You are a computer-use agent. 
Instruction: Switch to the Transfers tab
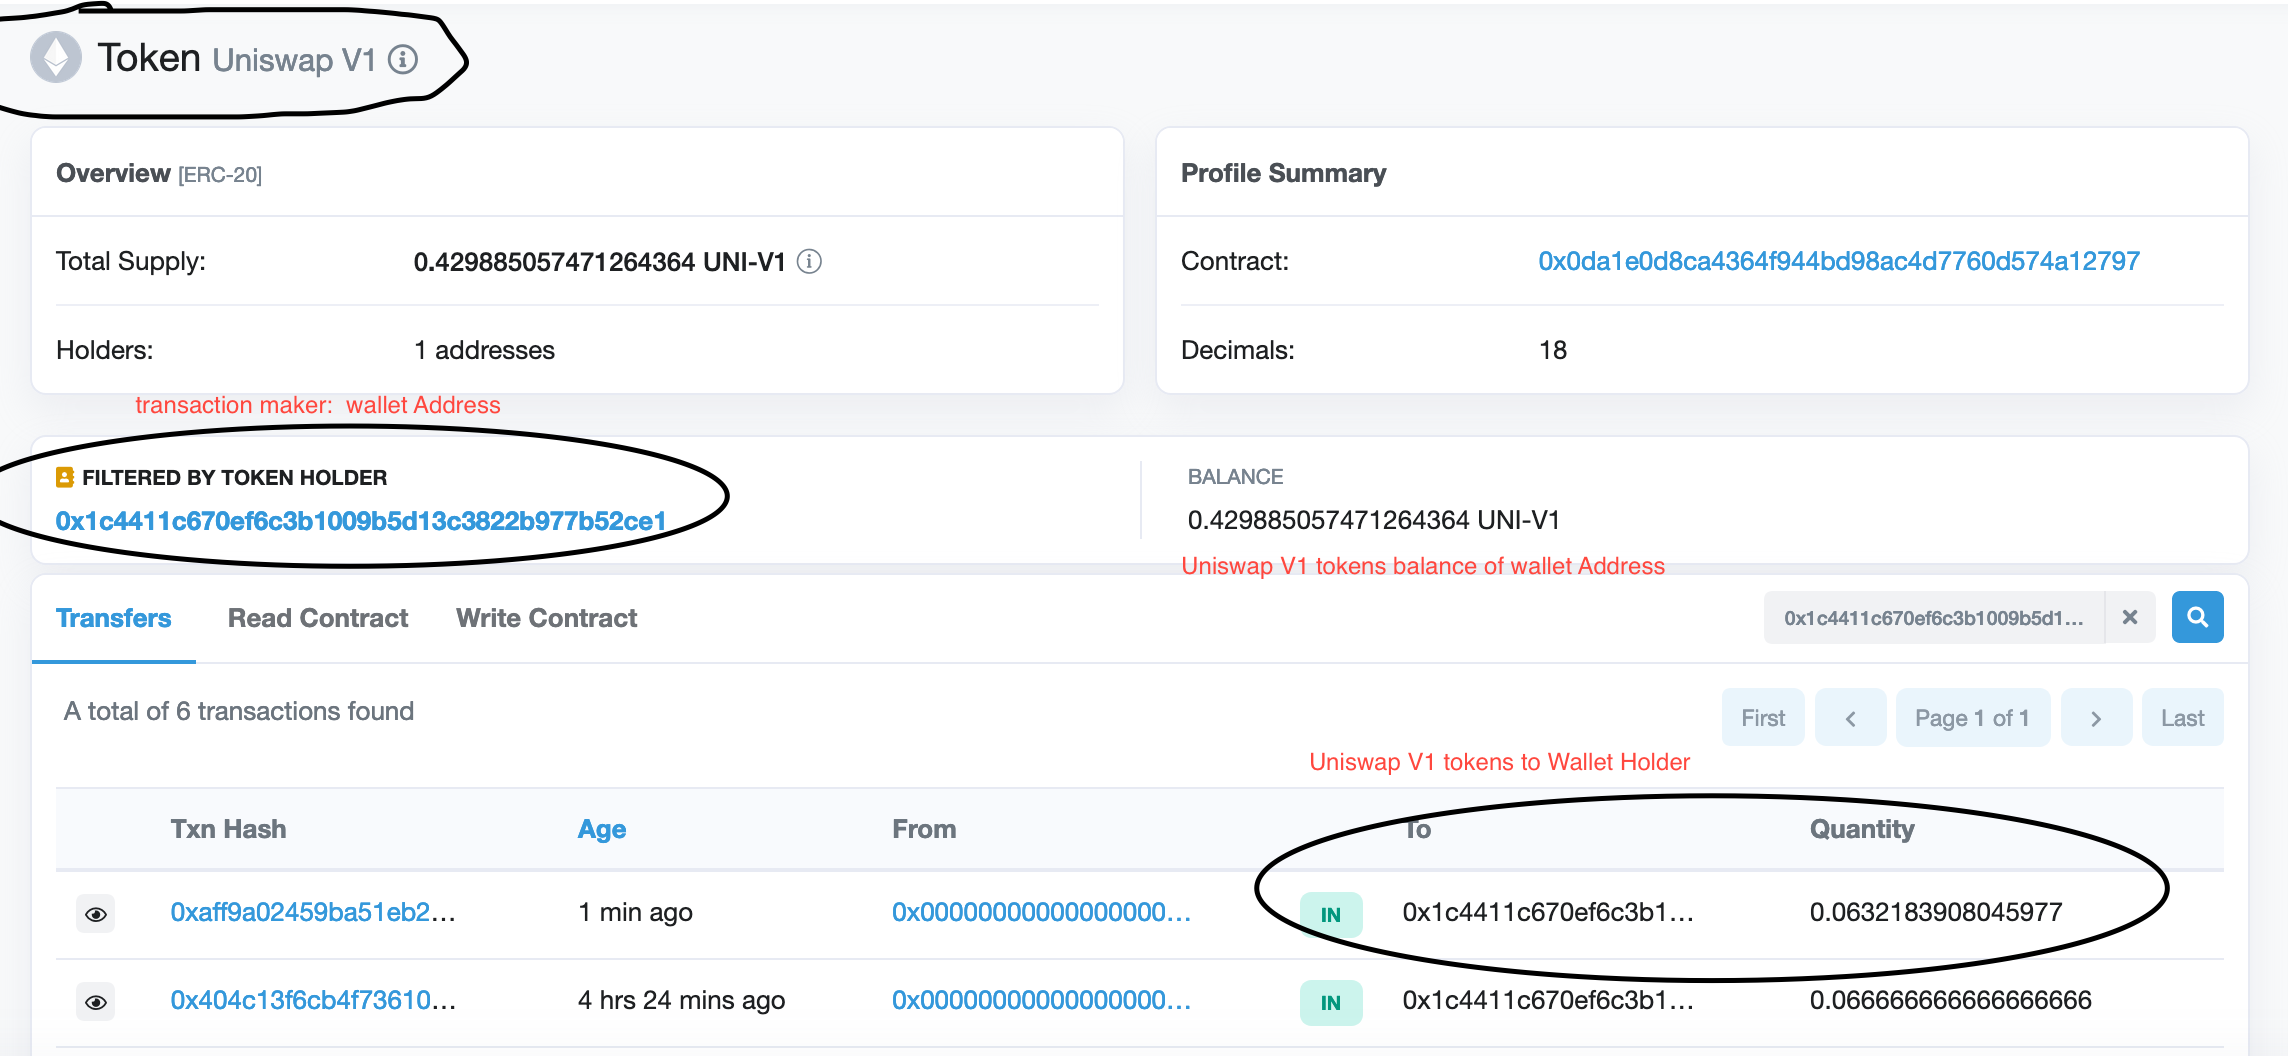tap(114, 618)
